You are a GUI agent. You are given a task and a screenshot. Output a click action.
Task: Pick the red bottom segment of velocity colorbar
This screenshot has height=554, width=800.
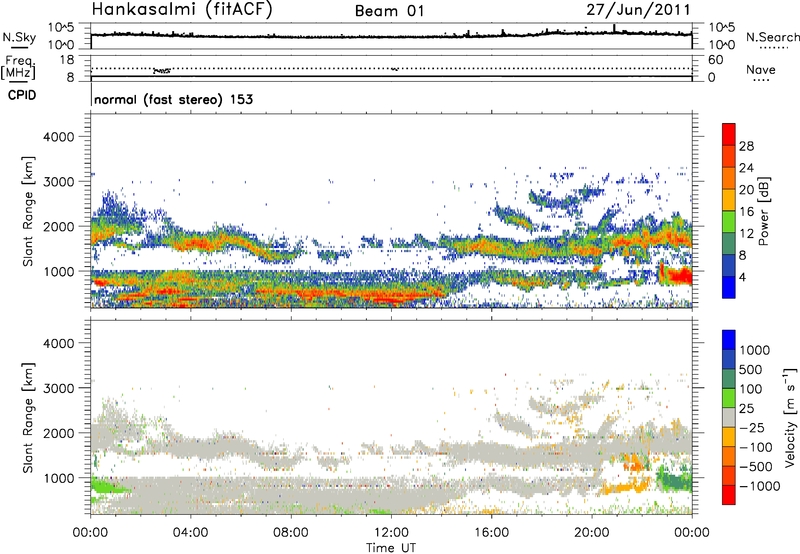click(729, 495)
